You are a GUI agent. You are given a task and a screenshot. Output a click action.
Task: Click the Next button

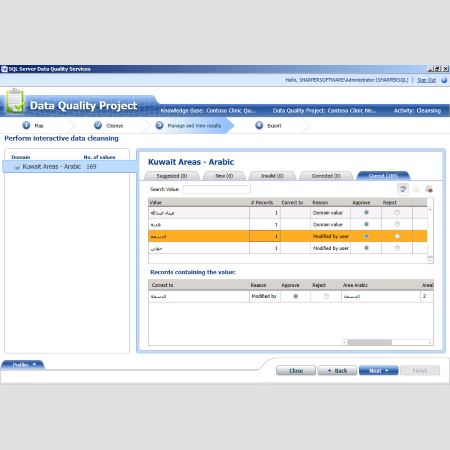click(x=378, y=371)
